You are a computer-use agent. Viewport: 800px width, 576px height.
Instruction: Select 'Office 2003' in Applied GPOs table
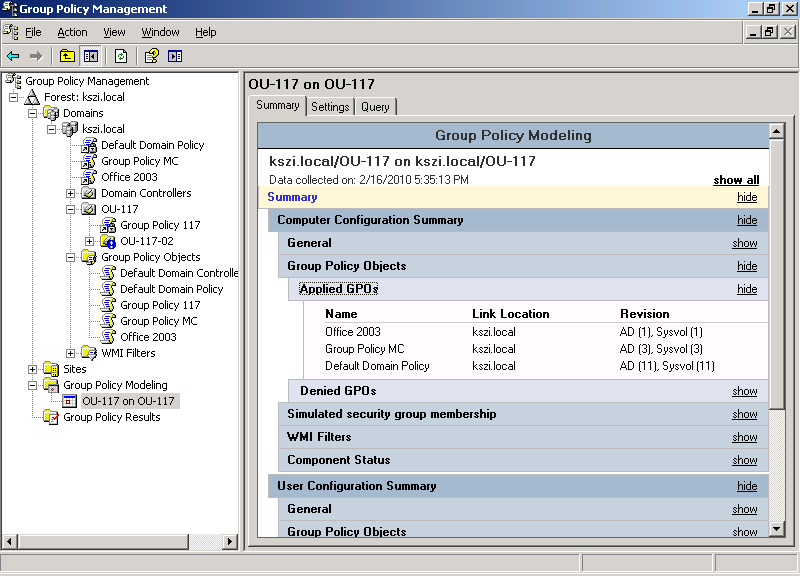click(x=353, y=332)
